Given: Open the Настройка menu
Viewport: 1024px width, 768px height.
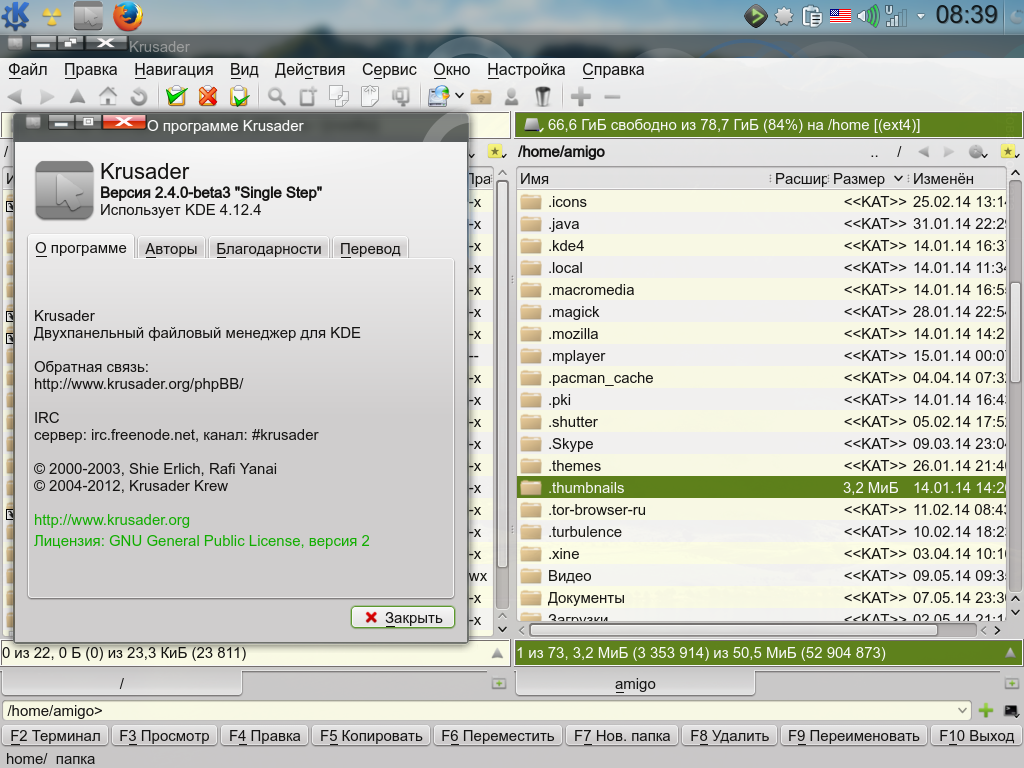Looking at the screenshot, I should pyautogui.click(x=526, y=69).
